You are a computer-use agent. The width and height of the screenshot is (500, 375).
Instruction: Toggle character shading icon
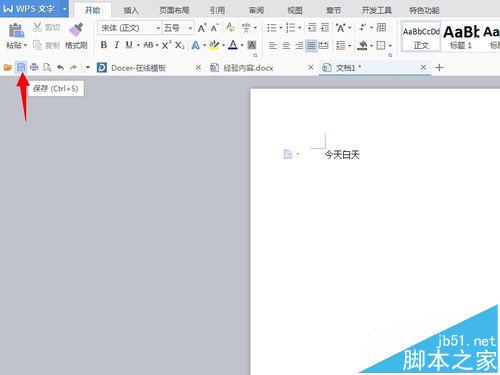252,45
